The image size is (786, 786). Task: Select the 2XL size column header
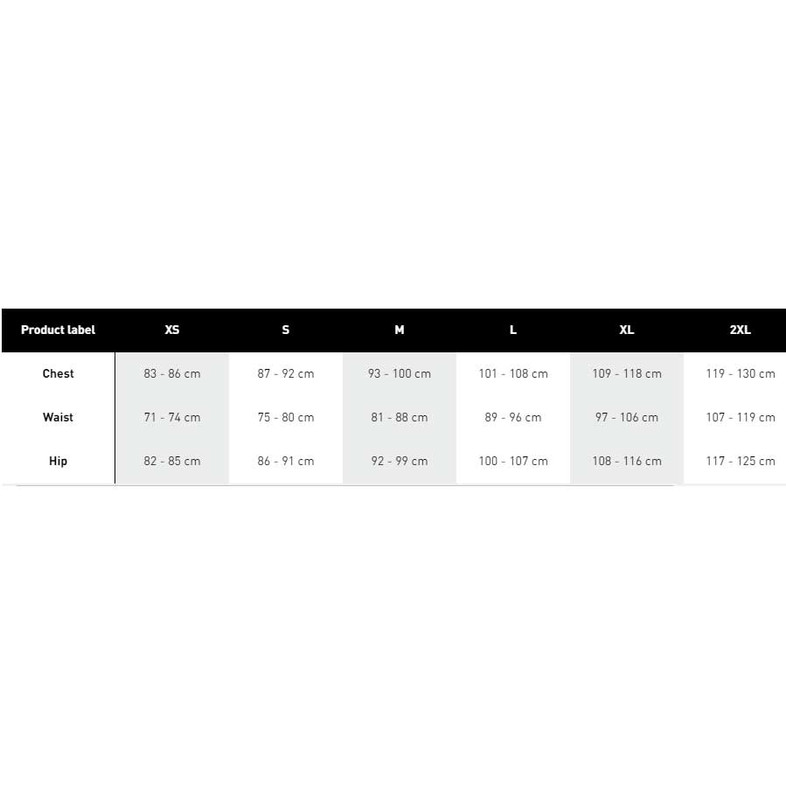(740, 329)
